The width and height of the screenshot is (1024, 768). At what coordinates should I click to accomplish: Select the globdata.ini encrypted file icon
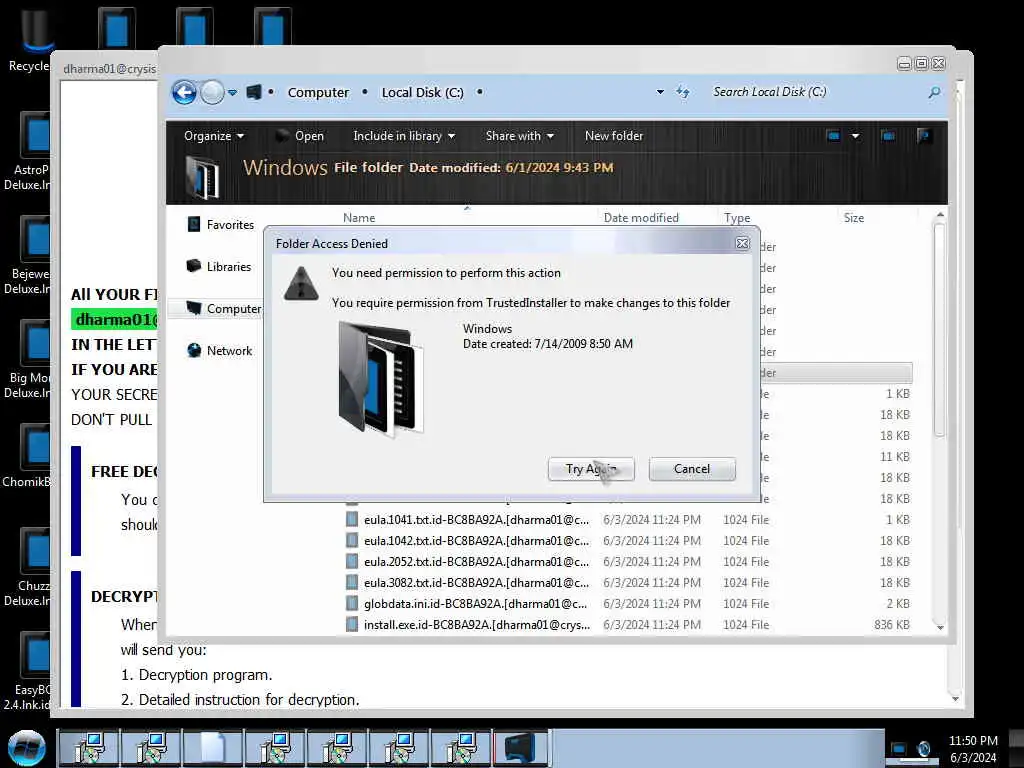[352, 603]
